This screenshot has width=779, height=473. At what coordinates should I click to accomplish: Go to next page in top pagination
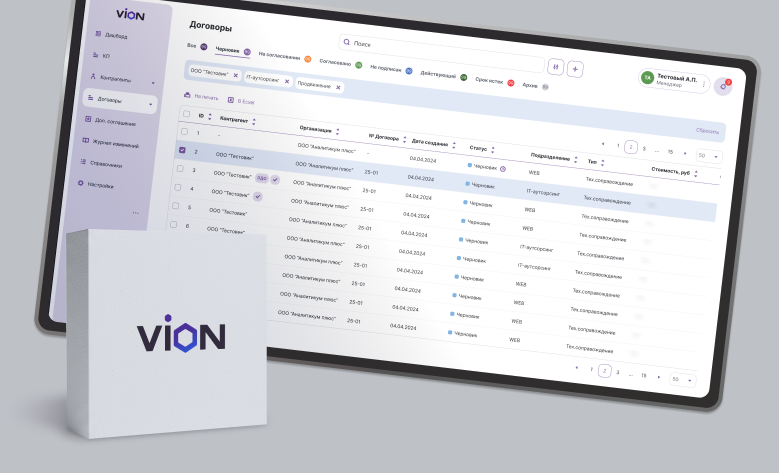[x=685, y=153]
